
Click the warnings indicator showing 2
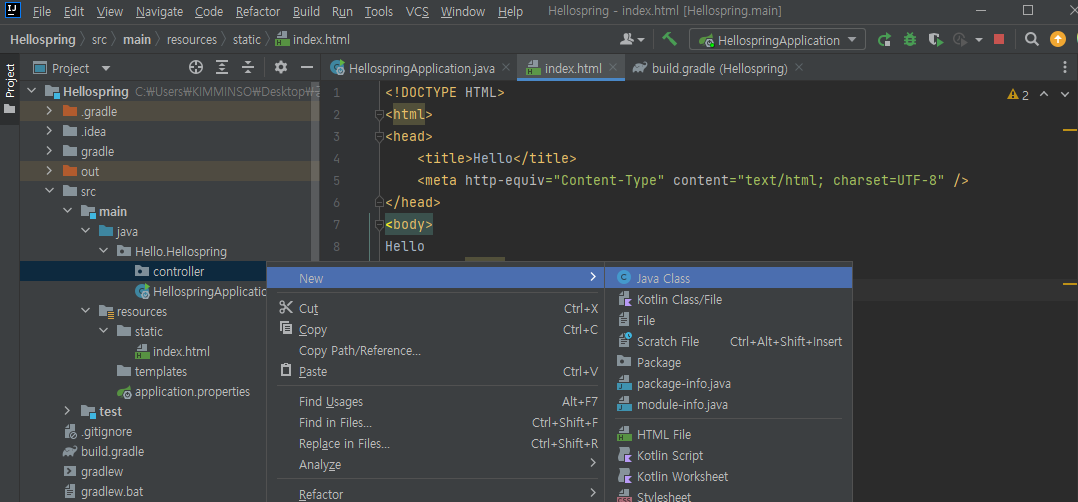1018,95
